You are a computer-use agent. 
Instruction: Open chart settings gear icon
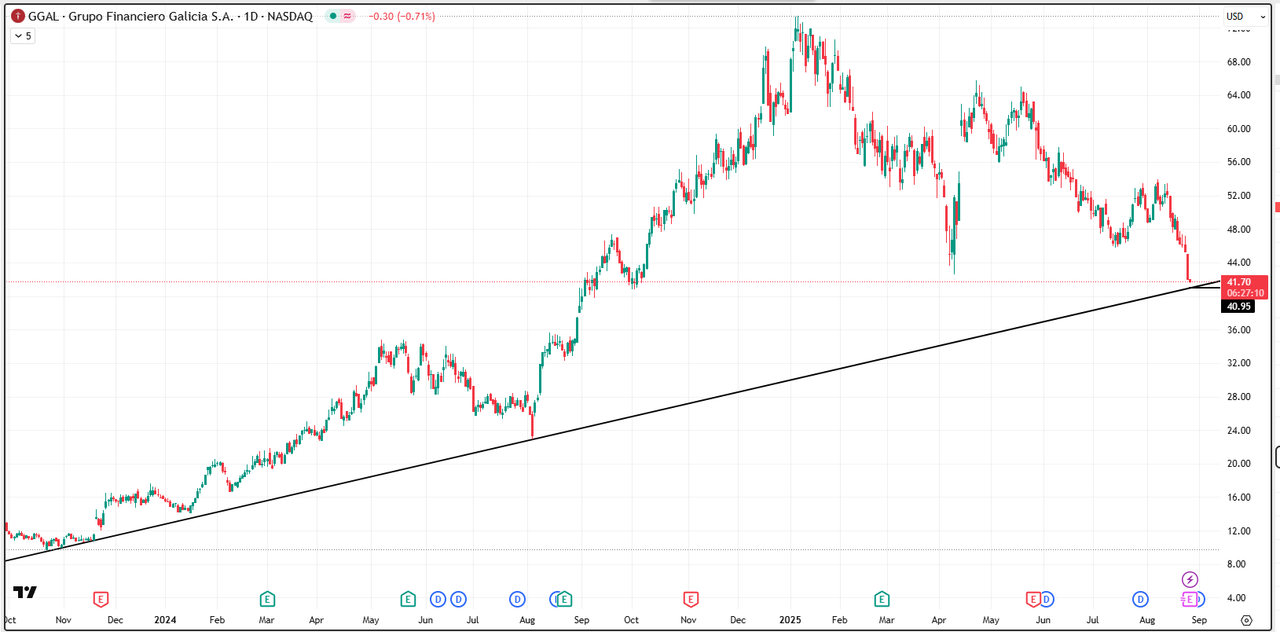click(1246, 620)
